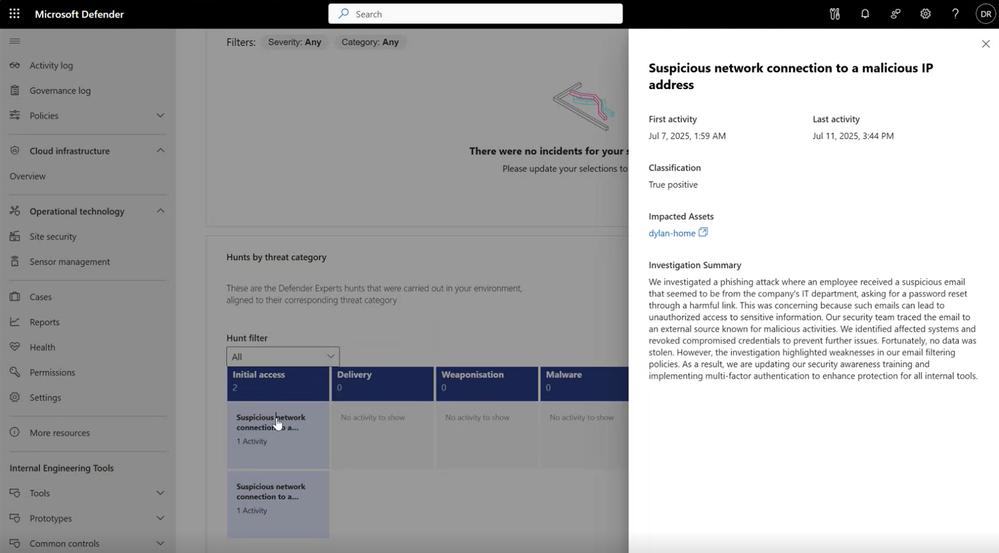
Task: Open dylan-home external link icon
Action: 703,233
